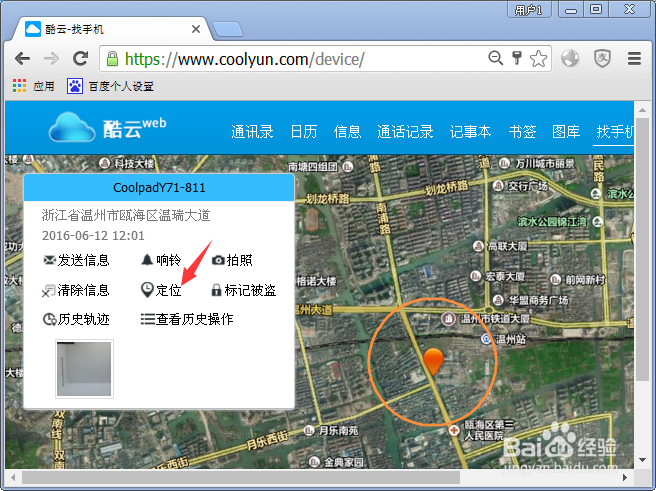Bookmark this page with the star icon
Viewport: 656px width, 491px height.
point(538,59)
